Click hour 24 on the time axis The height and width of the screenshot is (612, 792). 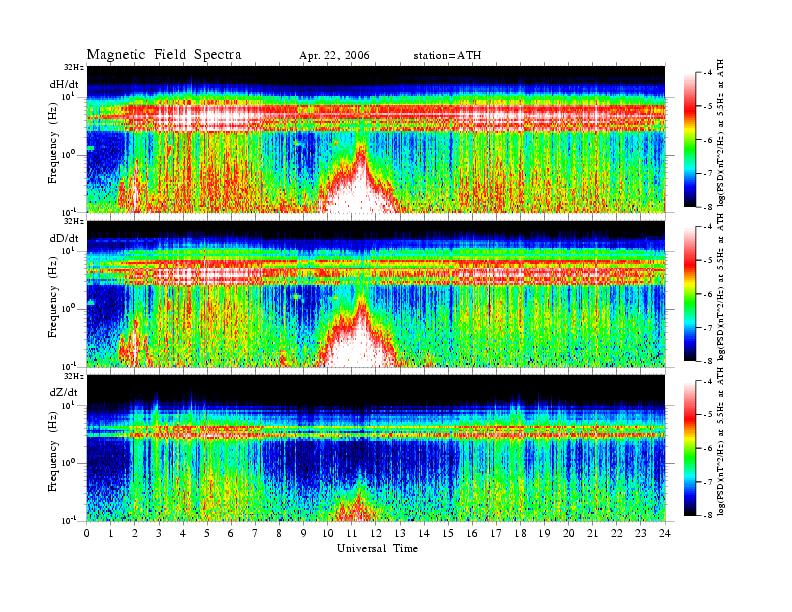pyautogui.click(x=665, y=534)
